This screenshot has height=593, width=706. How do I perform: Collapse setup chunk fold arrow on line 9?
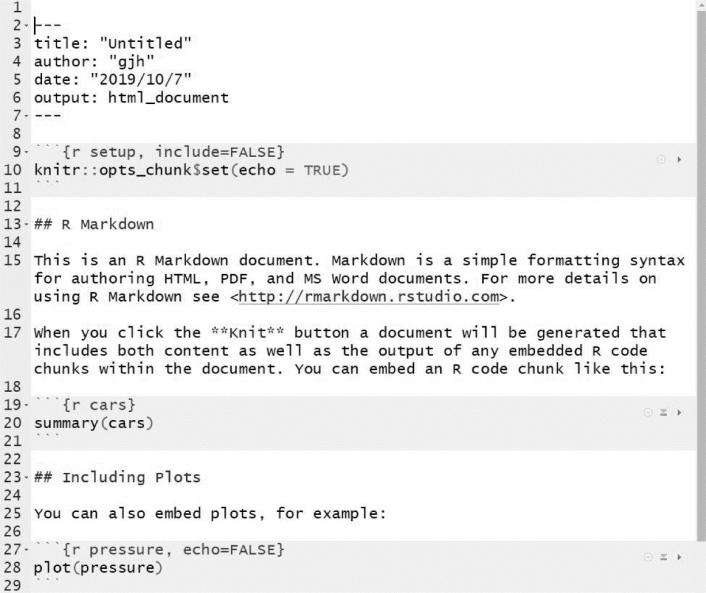coord(27,152)
